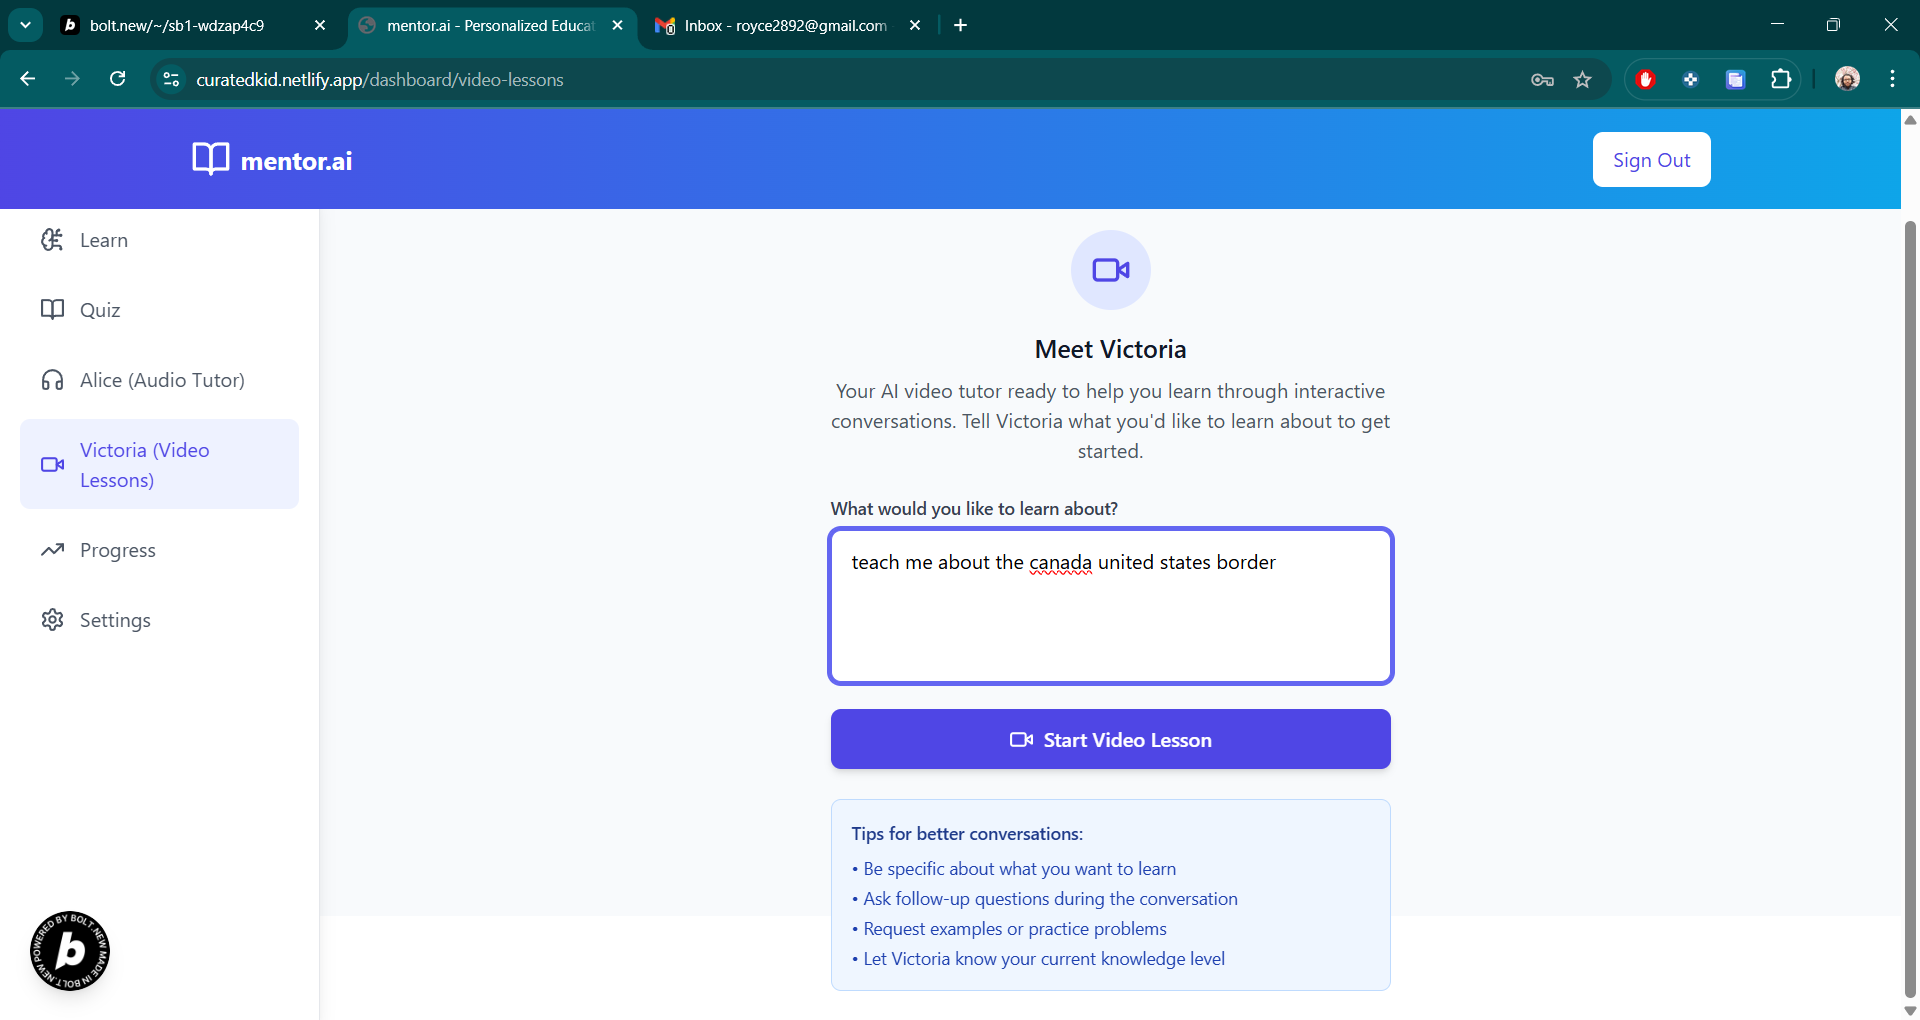Bookmark this page with the star icon
Image resolution: width=1920 pixels, height=1020 pixels.
(1582, 79)
